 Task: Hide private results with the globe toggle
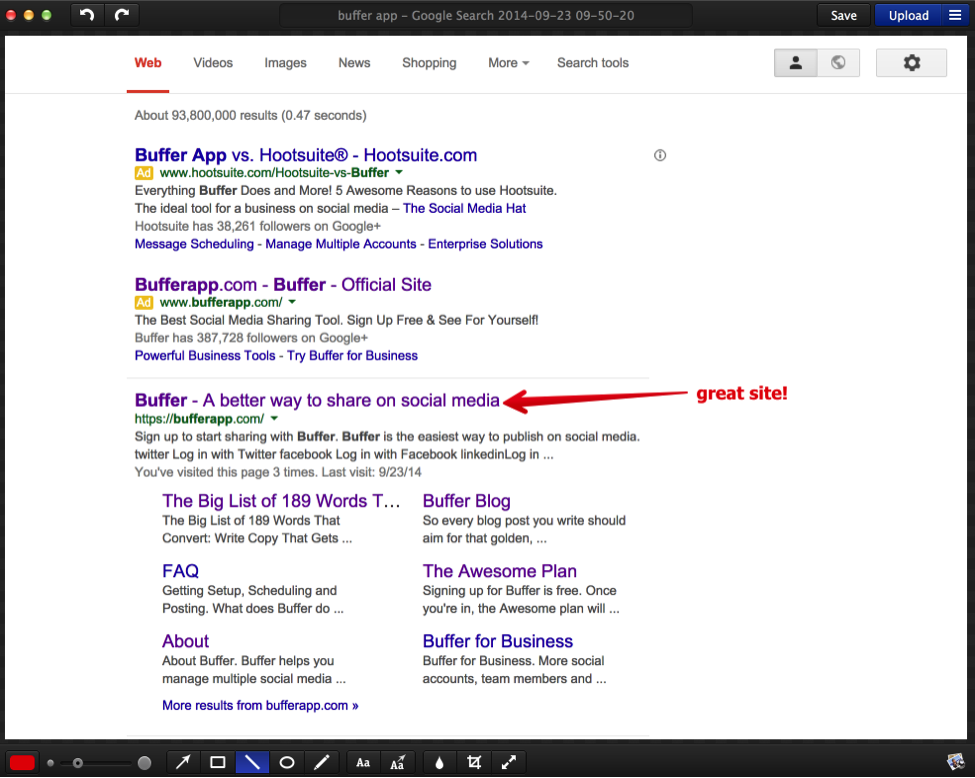[x=838, y=62]
